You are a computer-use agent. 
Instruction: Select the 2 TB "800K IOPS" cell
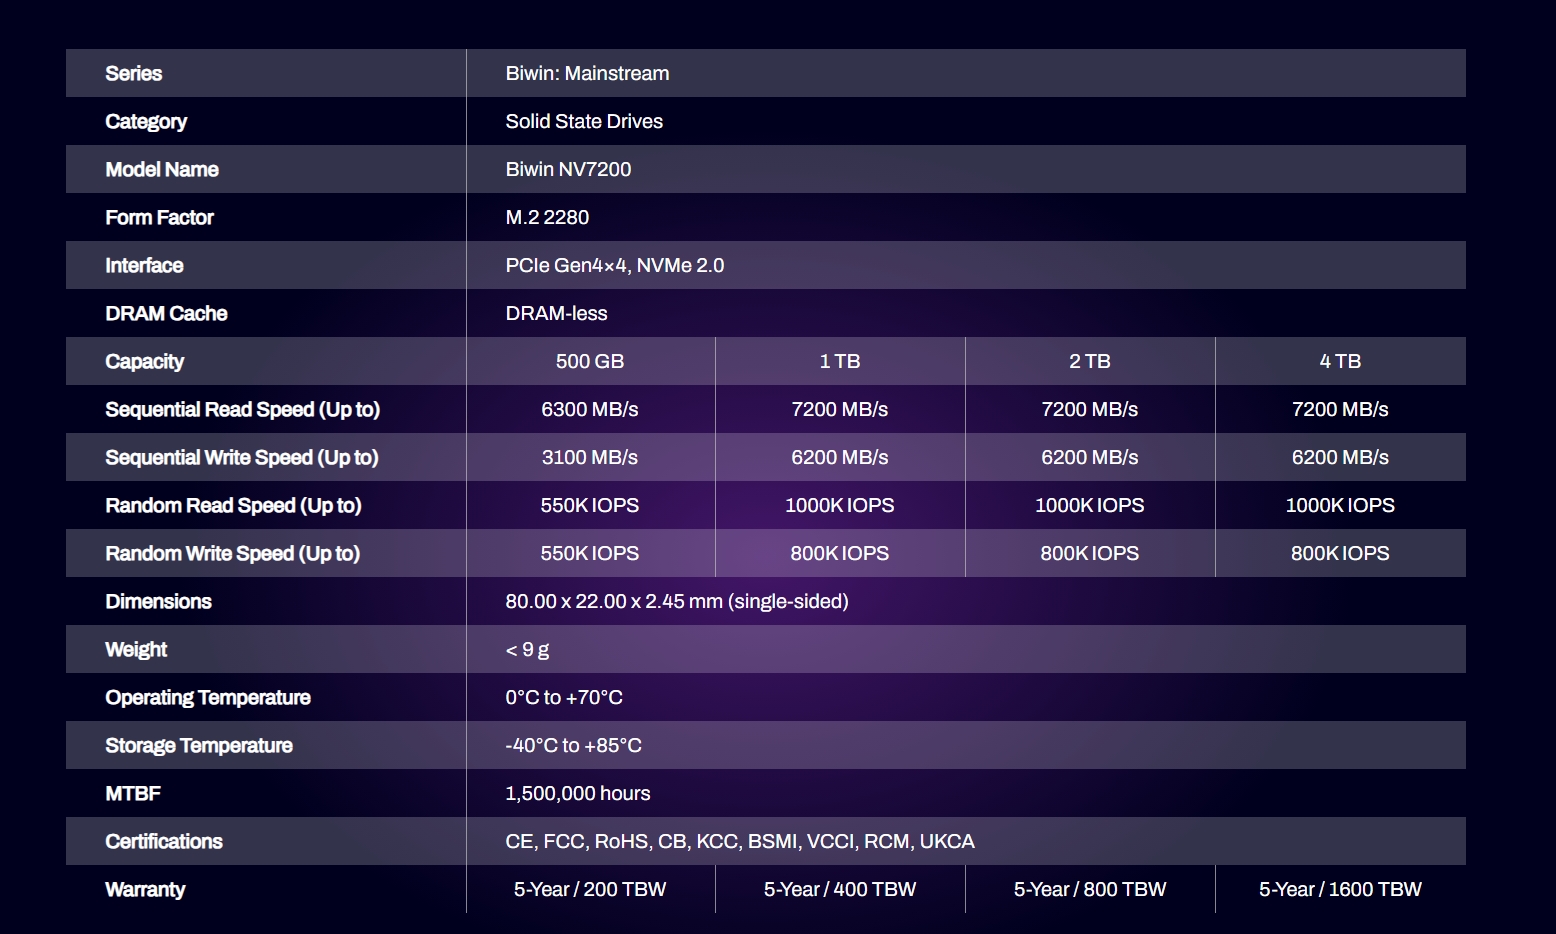(x=1090, y=553)
